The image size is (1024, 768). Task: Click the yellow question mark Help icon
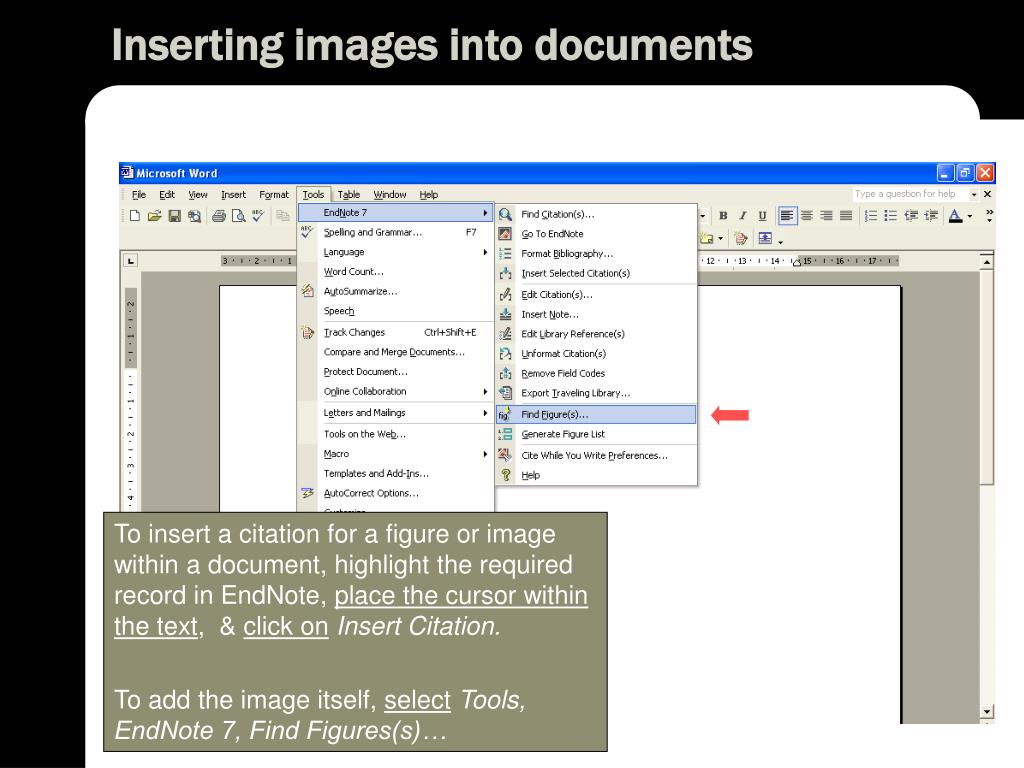tap(505, 475)
